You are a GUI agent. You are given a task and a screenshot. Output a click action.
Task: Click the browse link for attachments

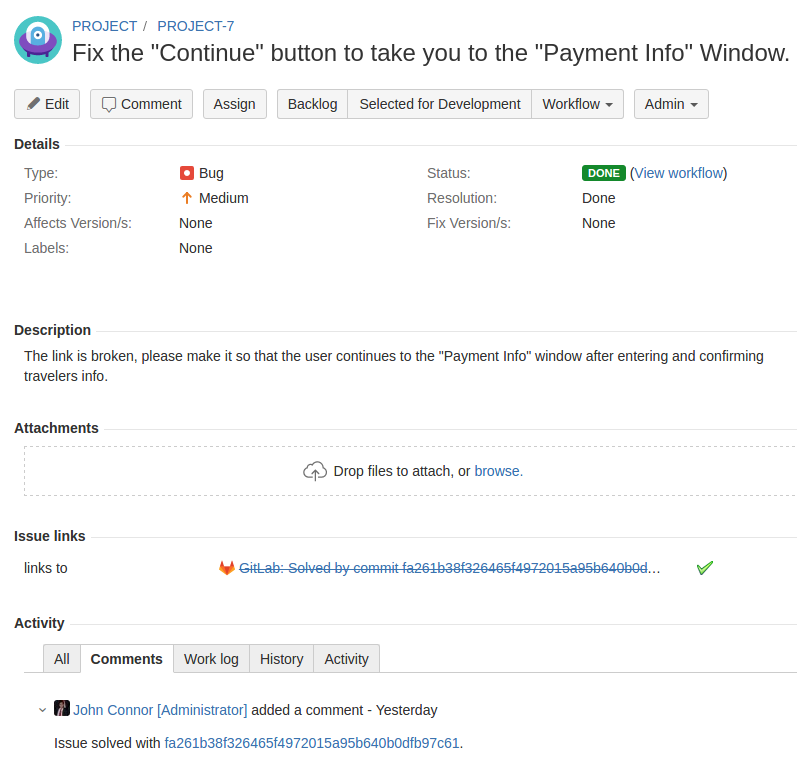tap(498, 471)
